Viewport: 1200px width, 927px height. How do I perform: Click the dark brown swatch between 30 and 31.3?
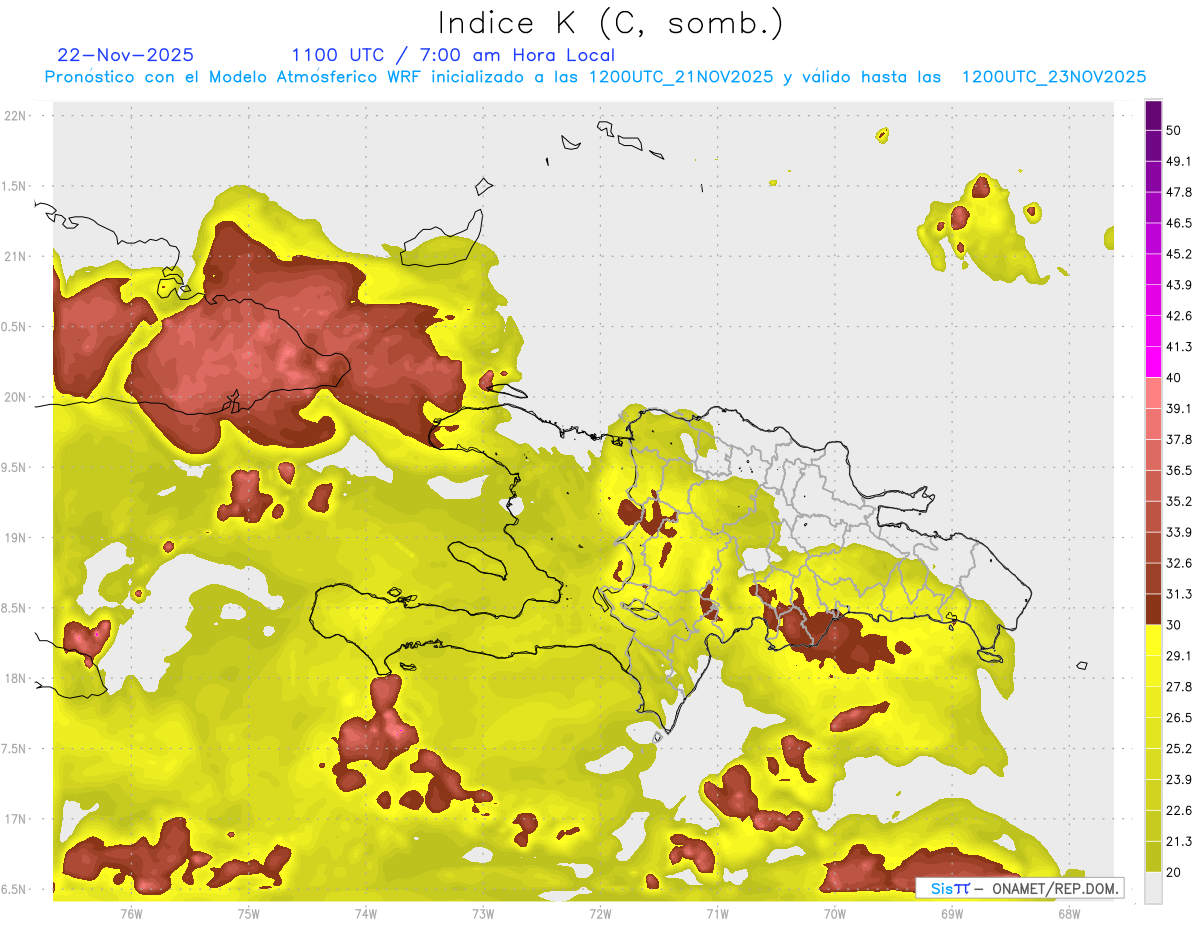click(1153, 610)
